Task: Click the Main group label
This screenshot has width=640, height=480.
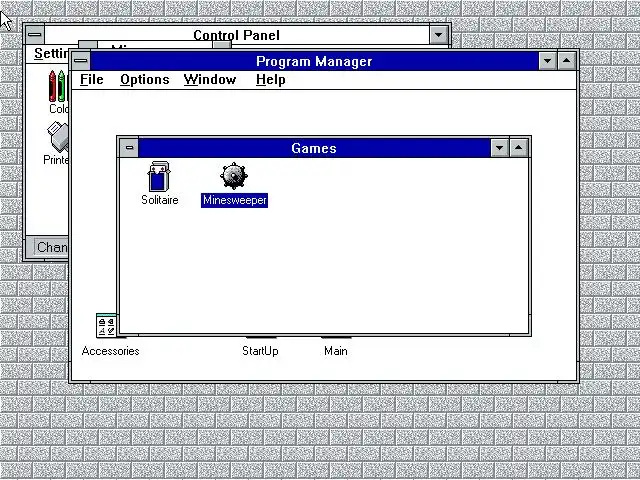Action: coord(336,351)
